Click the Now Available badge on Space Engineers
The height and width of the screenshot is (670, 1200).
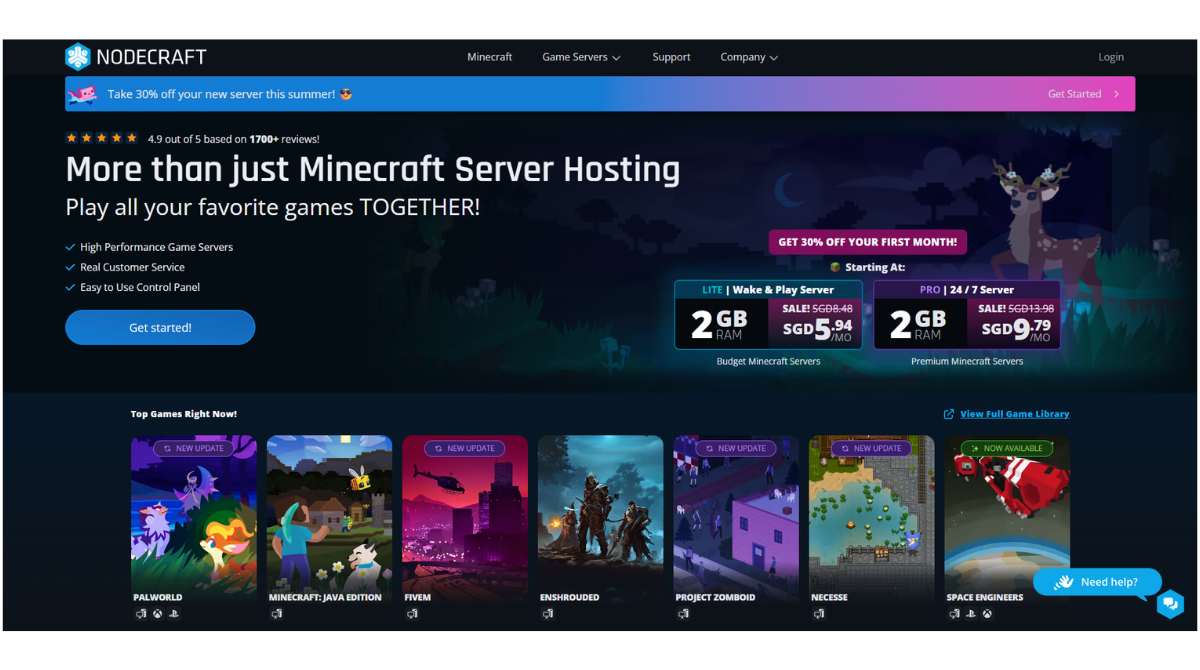(1006, 448)
